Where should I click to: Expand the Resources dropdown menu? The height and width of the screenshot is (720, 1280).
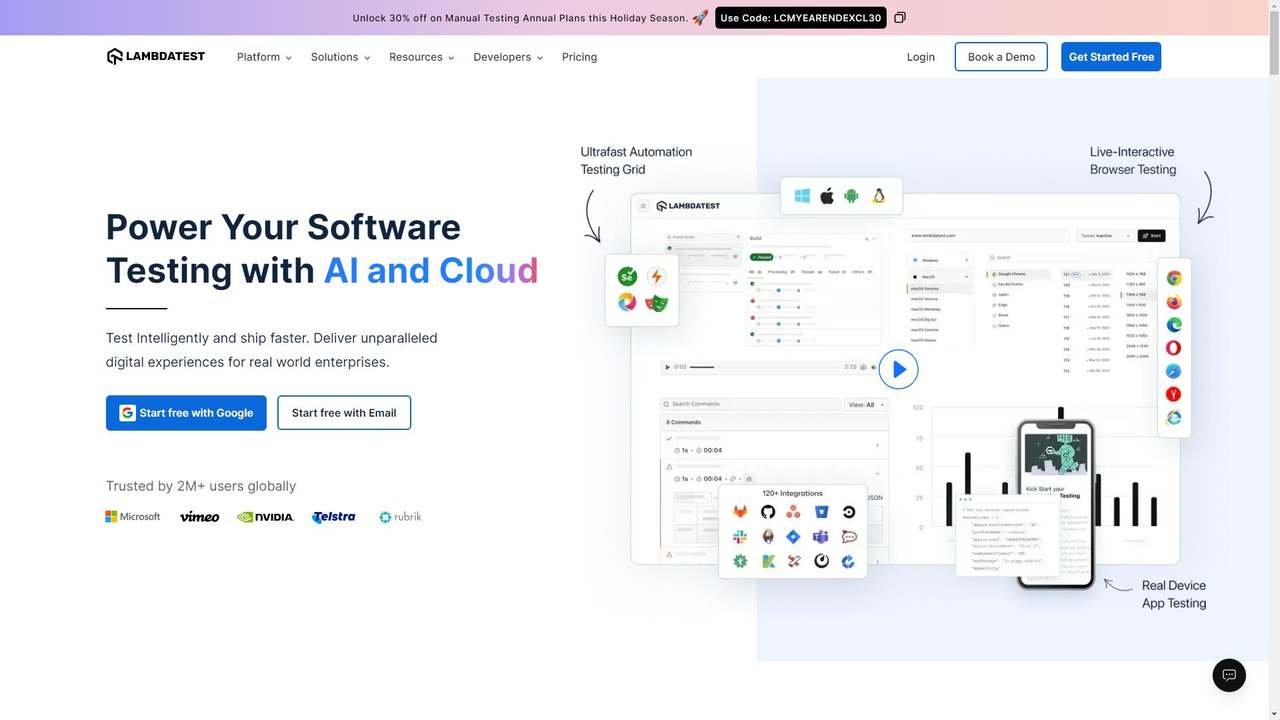pos(422,57)
